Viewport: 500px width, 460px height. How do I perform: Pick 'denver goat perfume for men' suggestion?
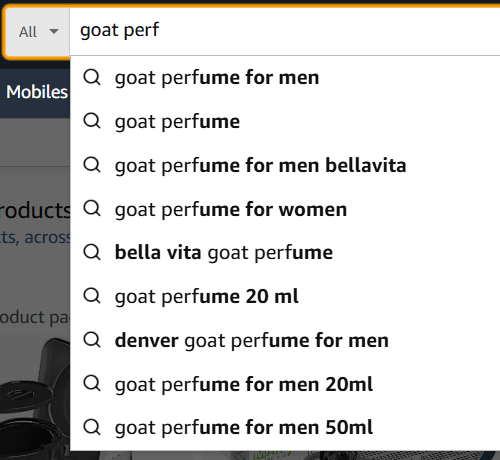[x=285, y=340]
